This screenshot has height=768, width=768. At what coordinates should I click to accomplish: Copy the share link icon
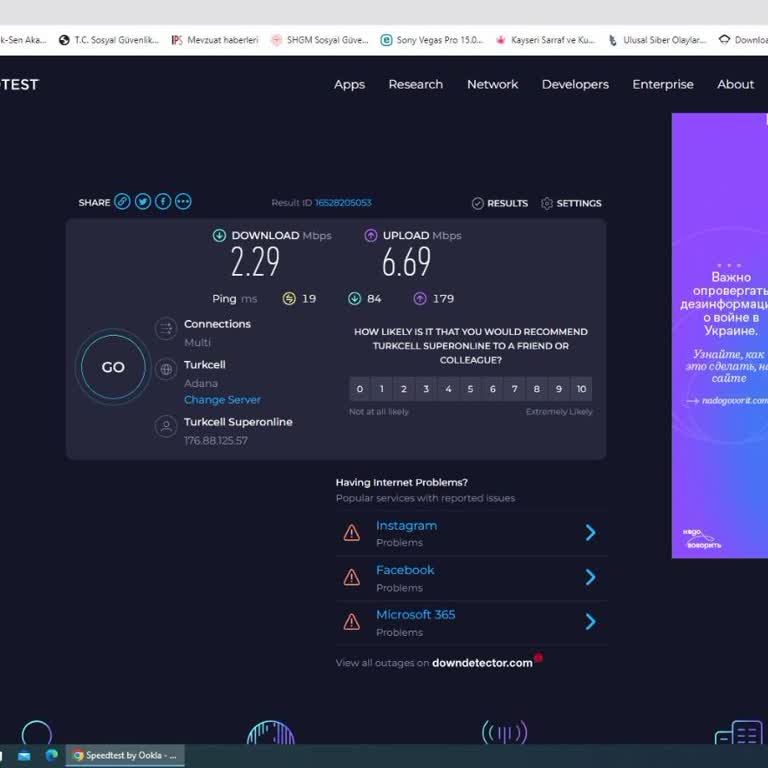pos(122,201)
